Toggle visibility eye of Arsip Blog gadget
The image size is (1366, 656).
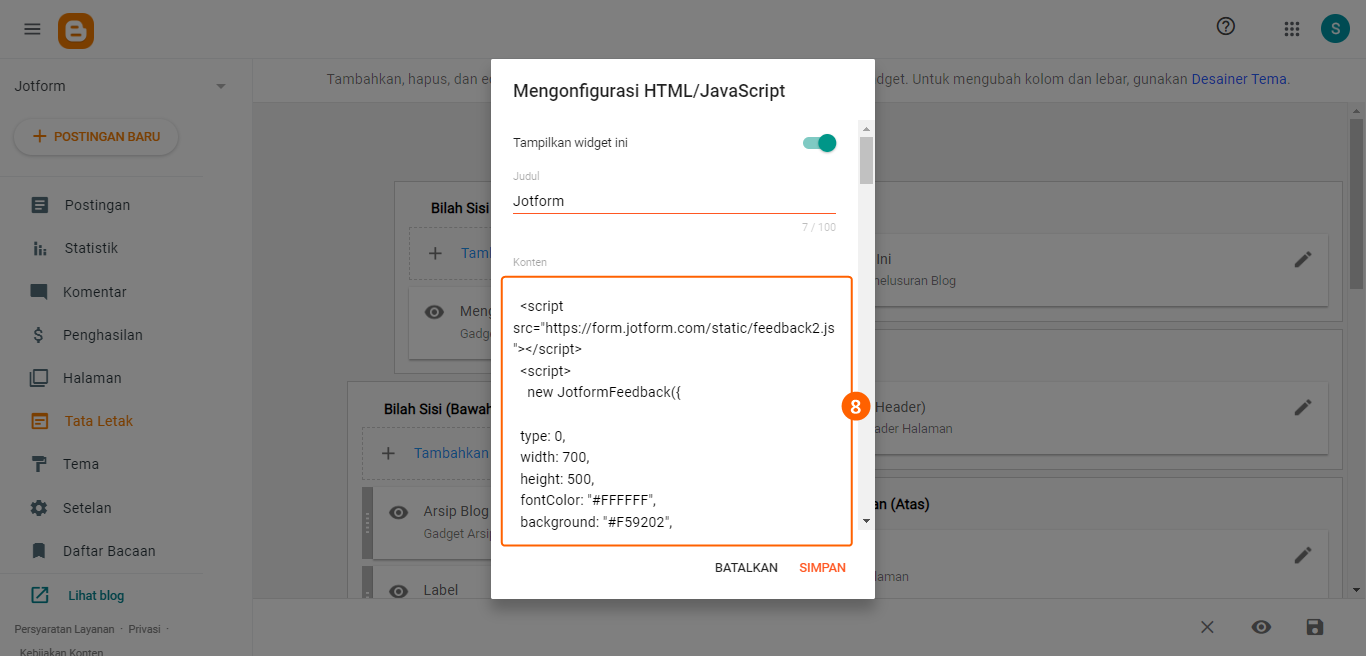coord(398,512)
